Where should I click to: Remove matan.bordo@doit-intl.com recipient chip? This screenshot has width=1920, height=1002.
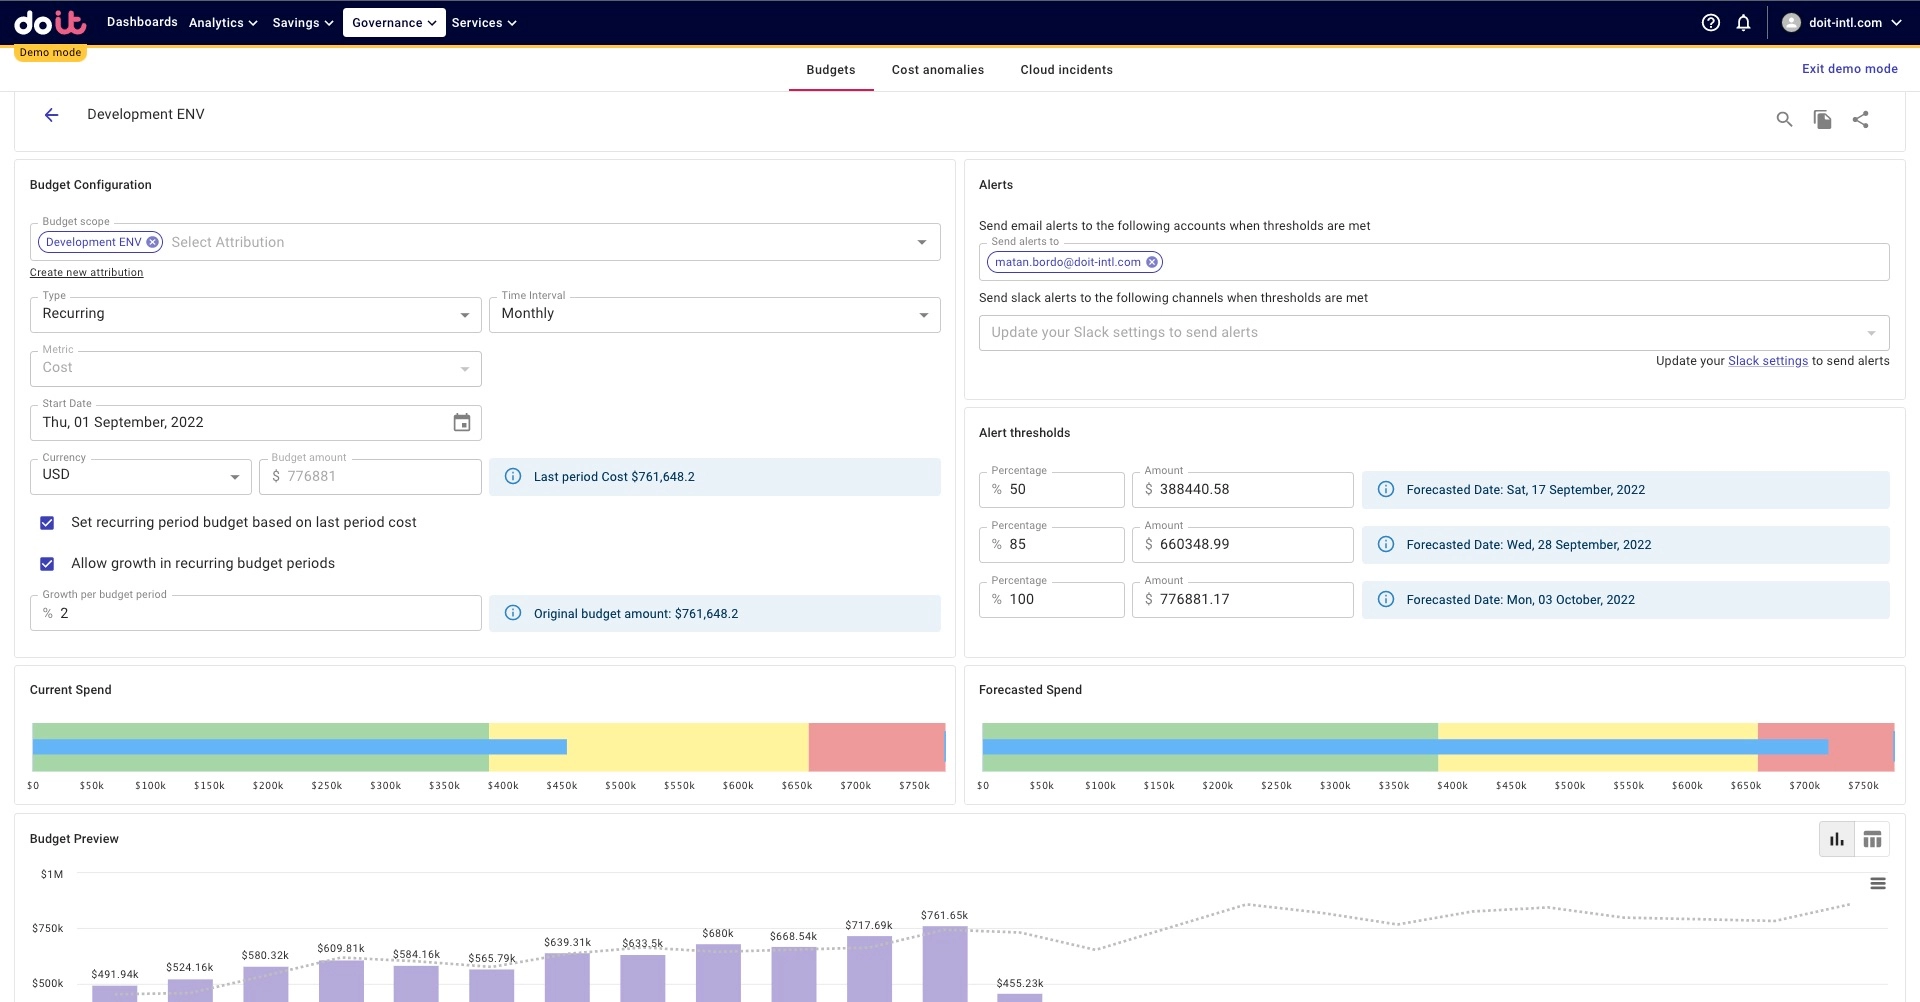1152,262
